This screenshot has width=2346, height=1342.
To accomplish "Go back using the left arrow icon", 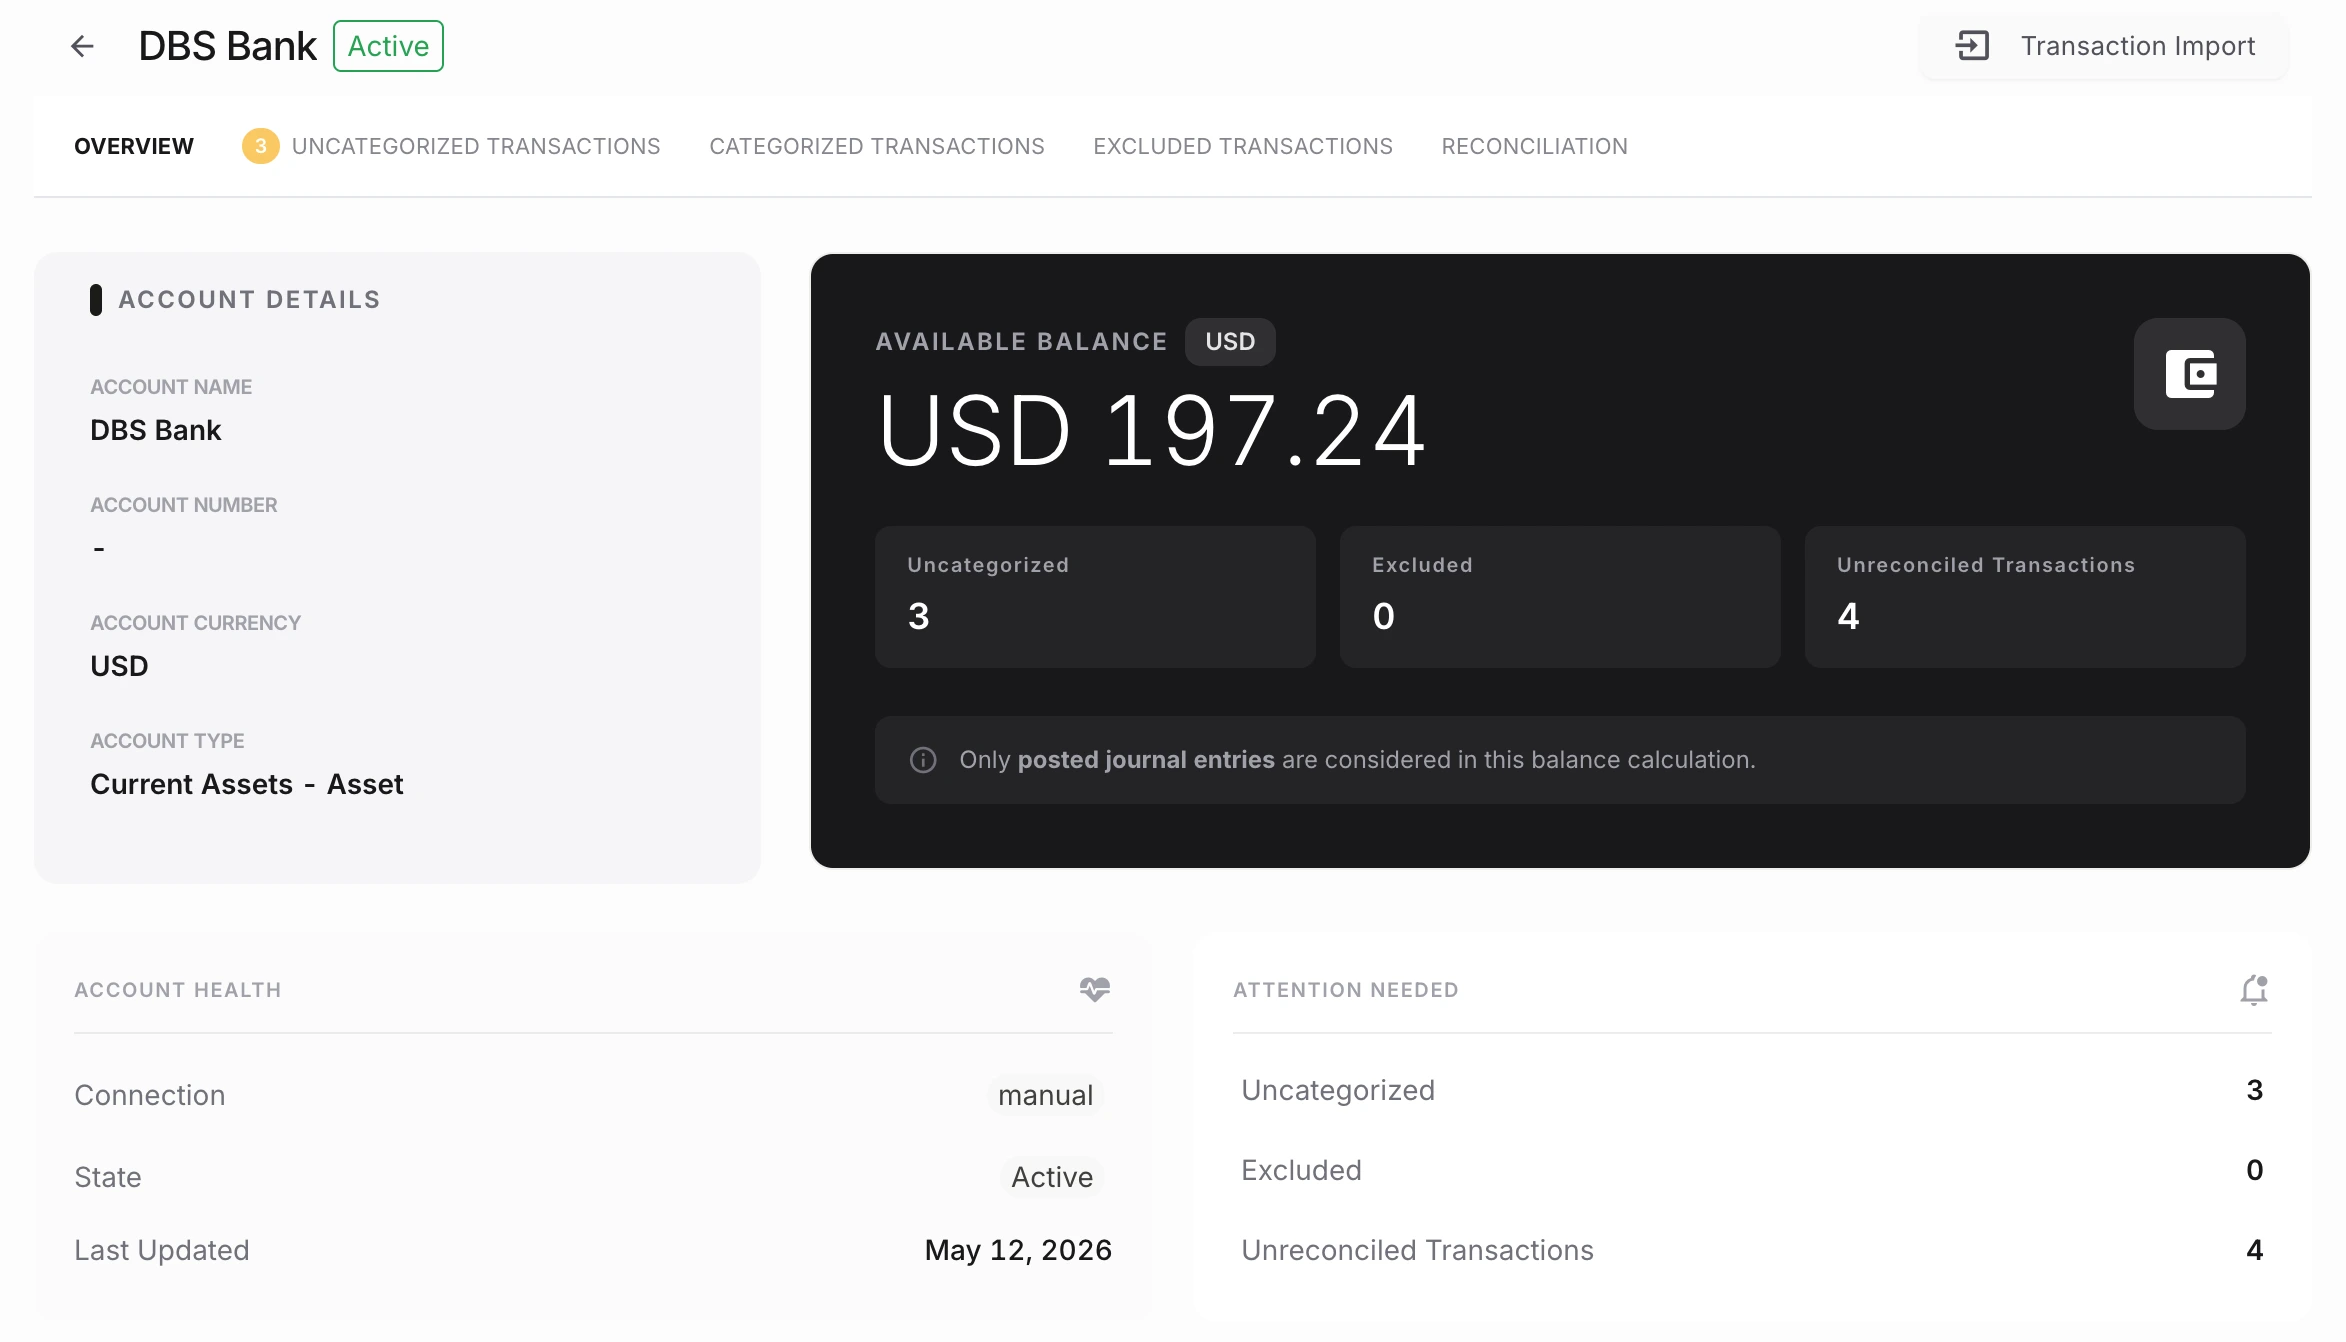I will click(x=82, y=46).
